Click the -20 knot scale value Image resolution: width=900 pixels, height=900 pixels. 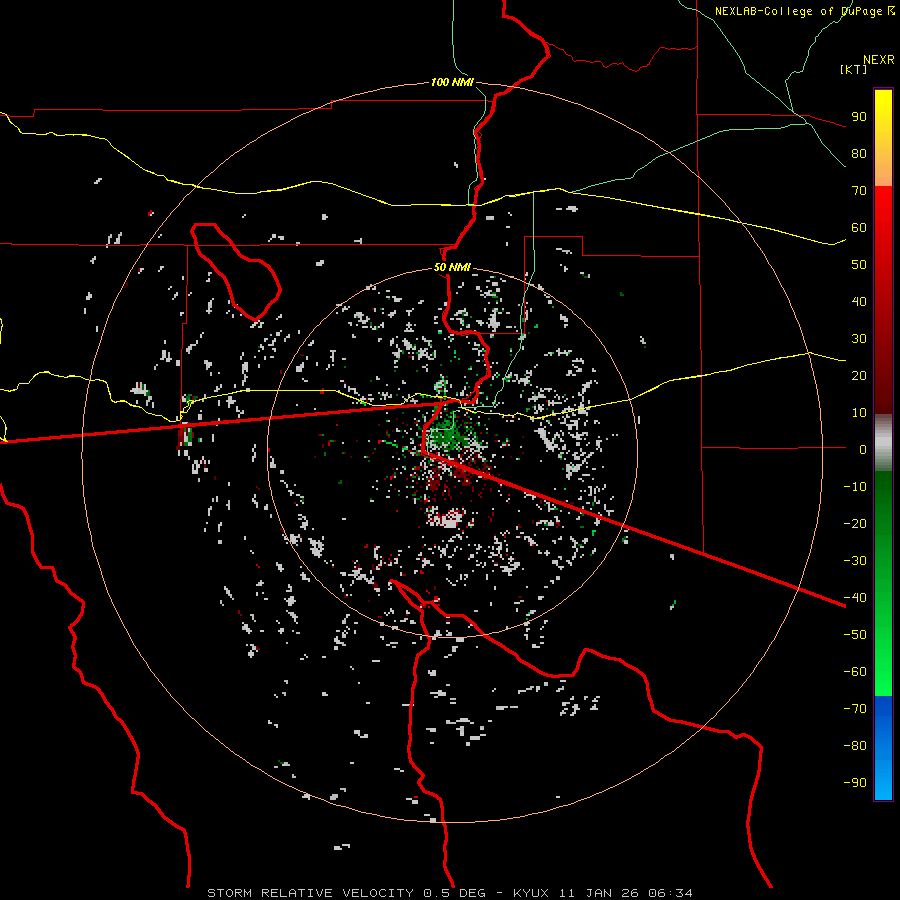pyautogui.click(x=855, y=524)
